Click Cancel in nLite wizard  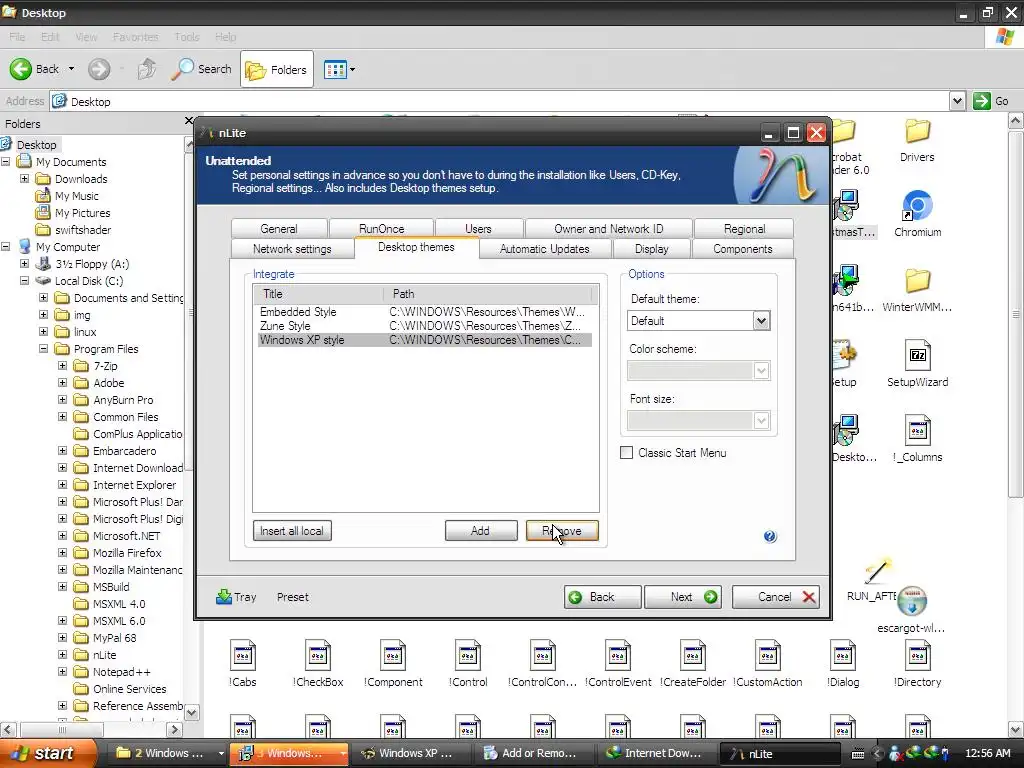(x=775, y=597)
